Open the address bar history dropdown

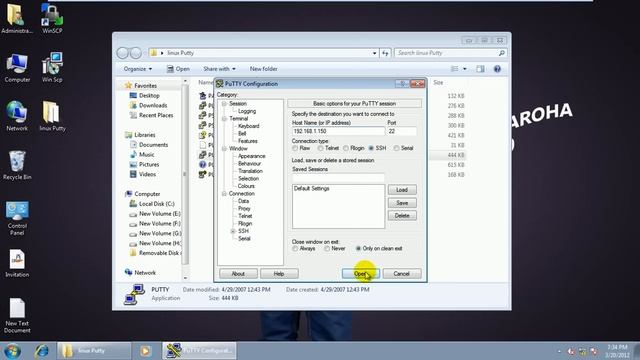click(x=374, y=53)
